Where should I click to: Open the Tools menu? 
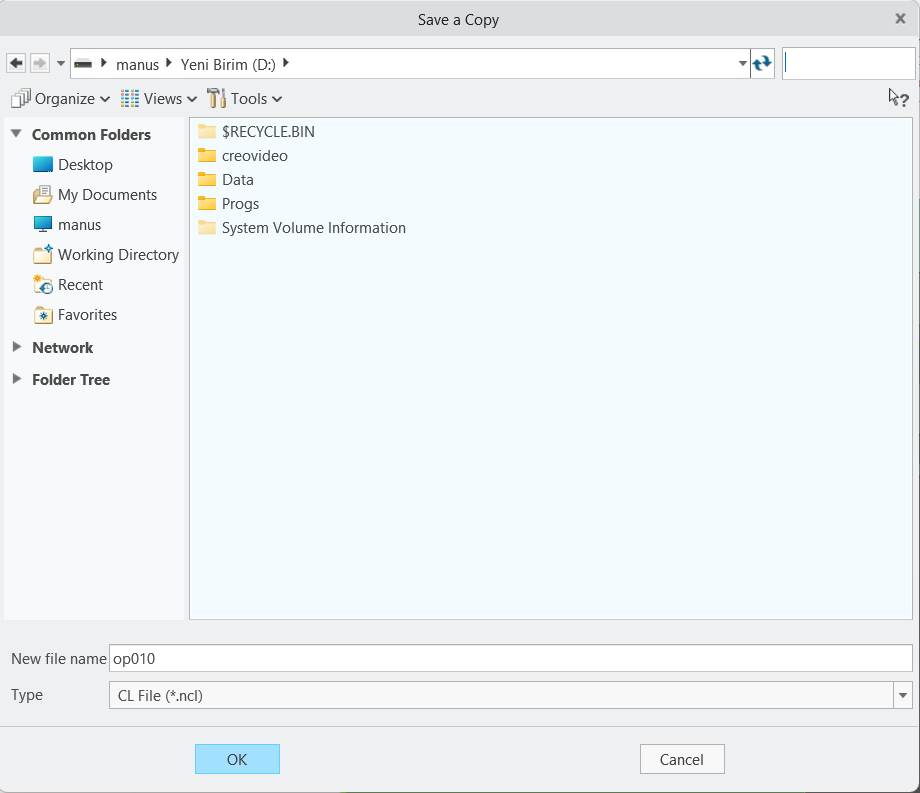[x=245, y=99]
